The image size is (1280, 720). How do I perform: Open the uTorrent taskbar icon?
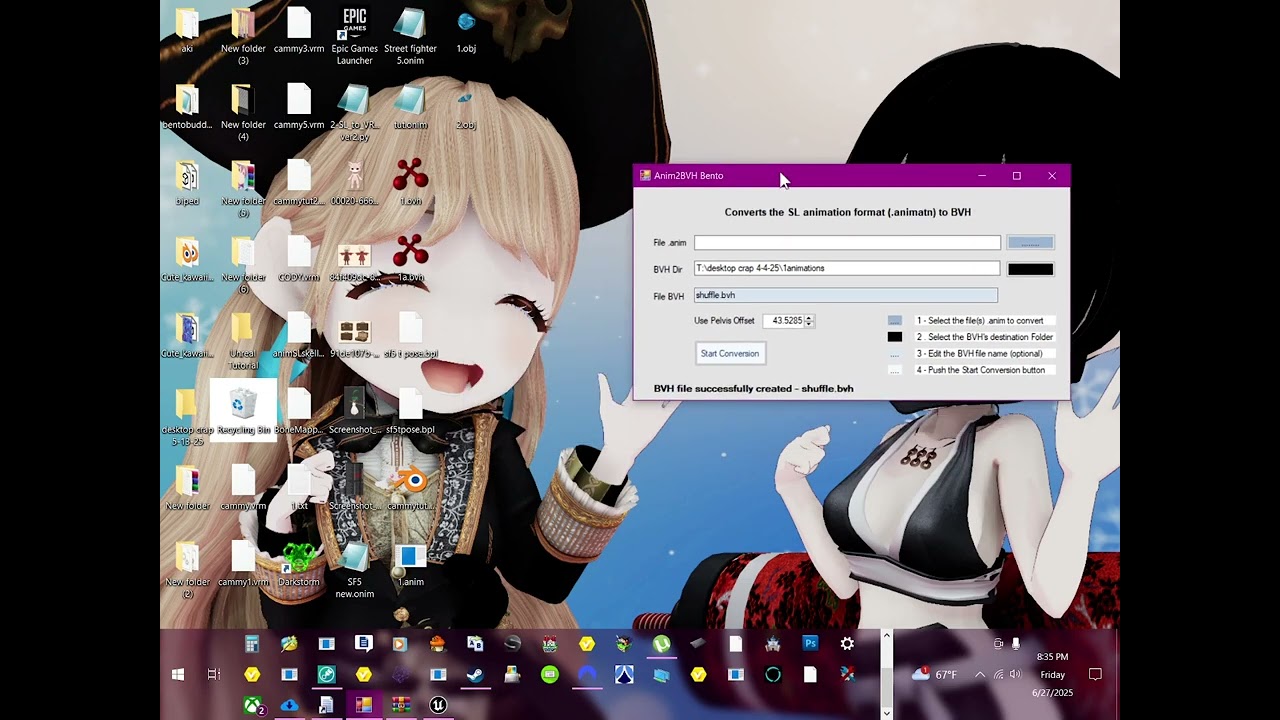(661, 644)
